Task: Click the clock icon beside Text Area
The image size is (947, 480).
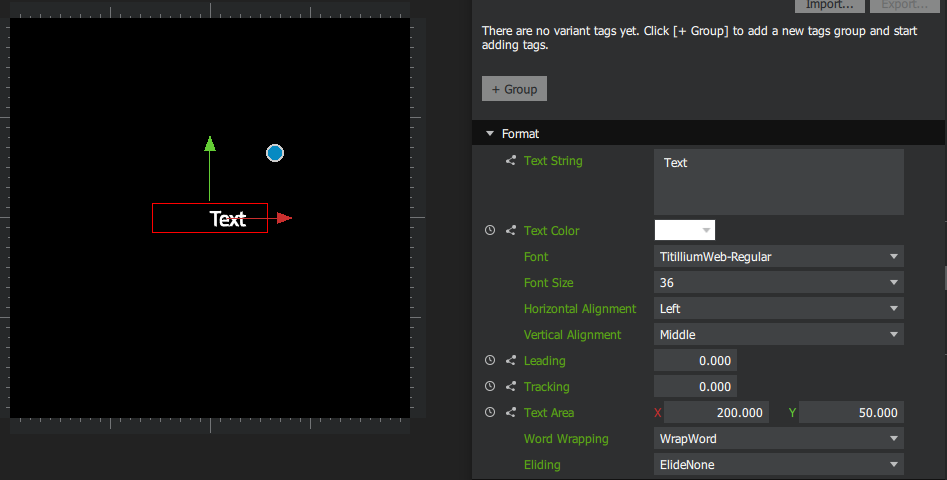Action: [x=490, y=413]
